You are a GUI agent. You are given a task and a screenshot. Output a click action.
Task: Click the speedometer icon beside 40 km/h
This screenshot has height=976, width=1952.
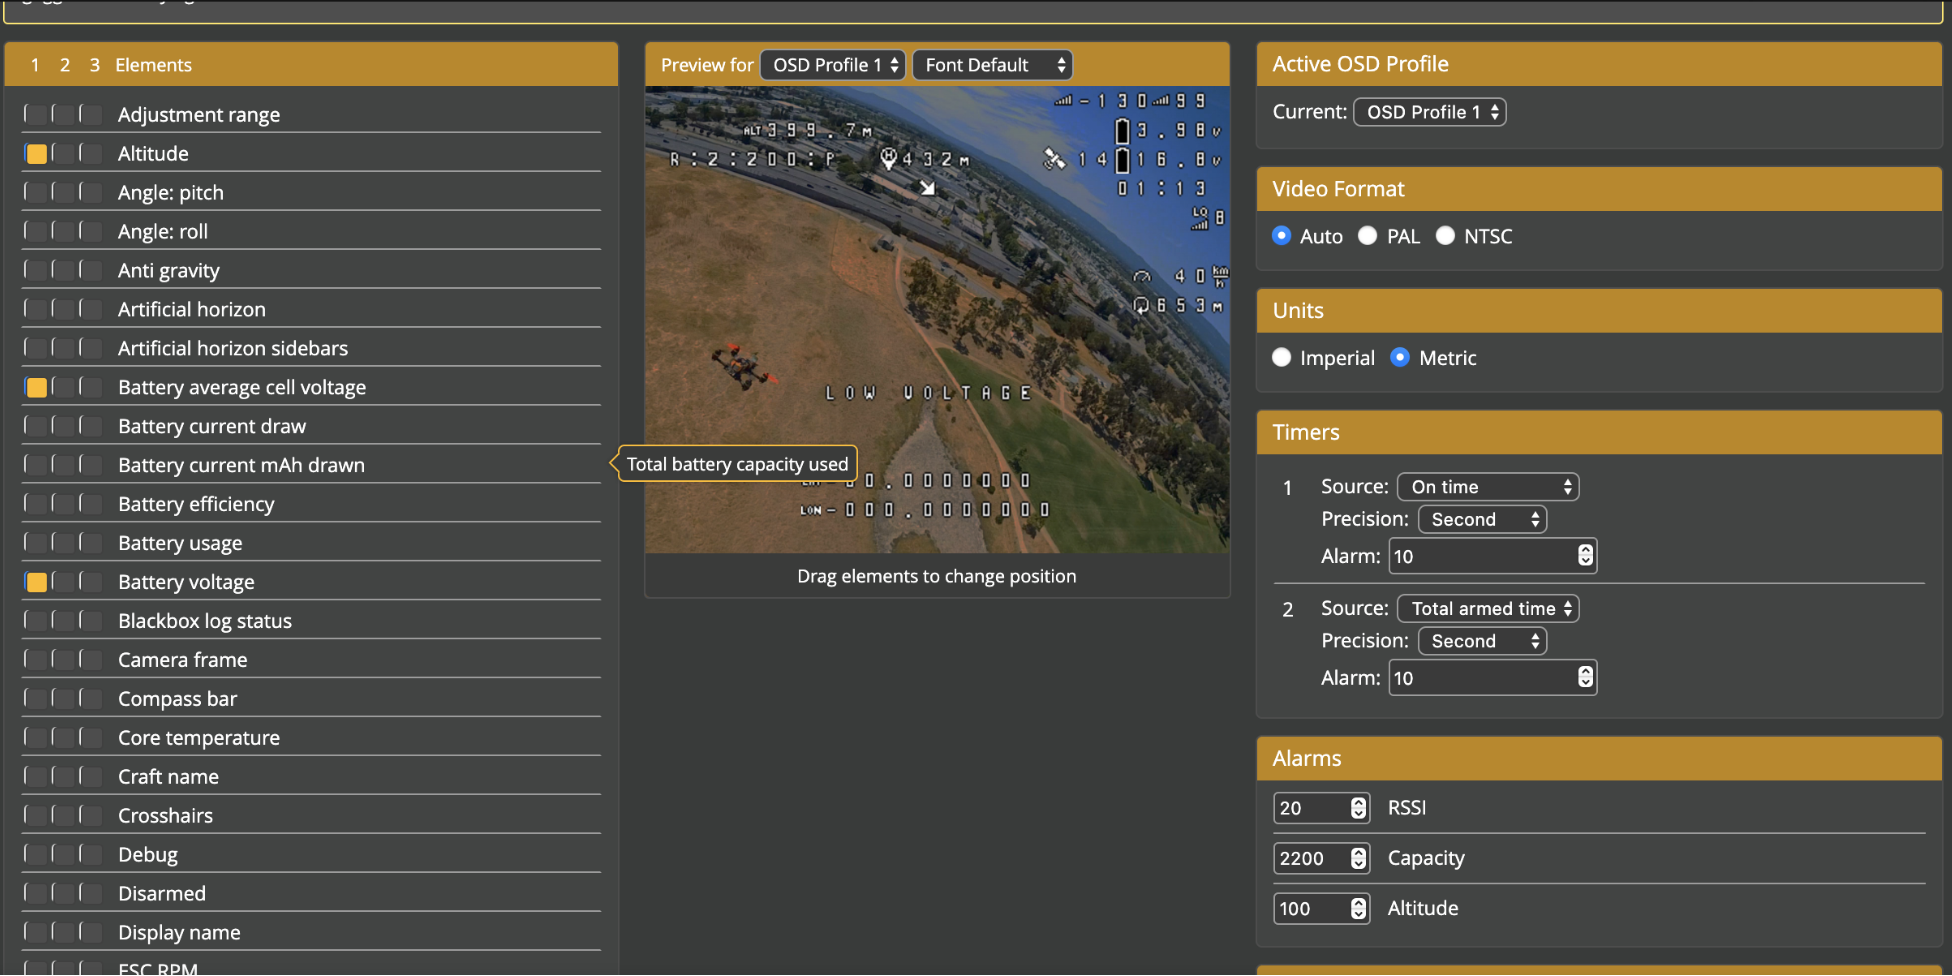pos(1142,276)
